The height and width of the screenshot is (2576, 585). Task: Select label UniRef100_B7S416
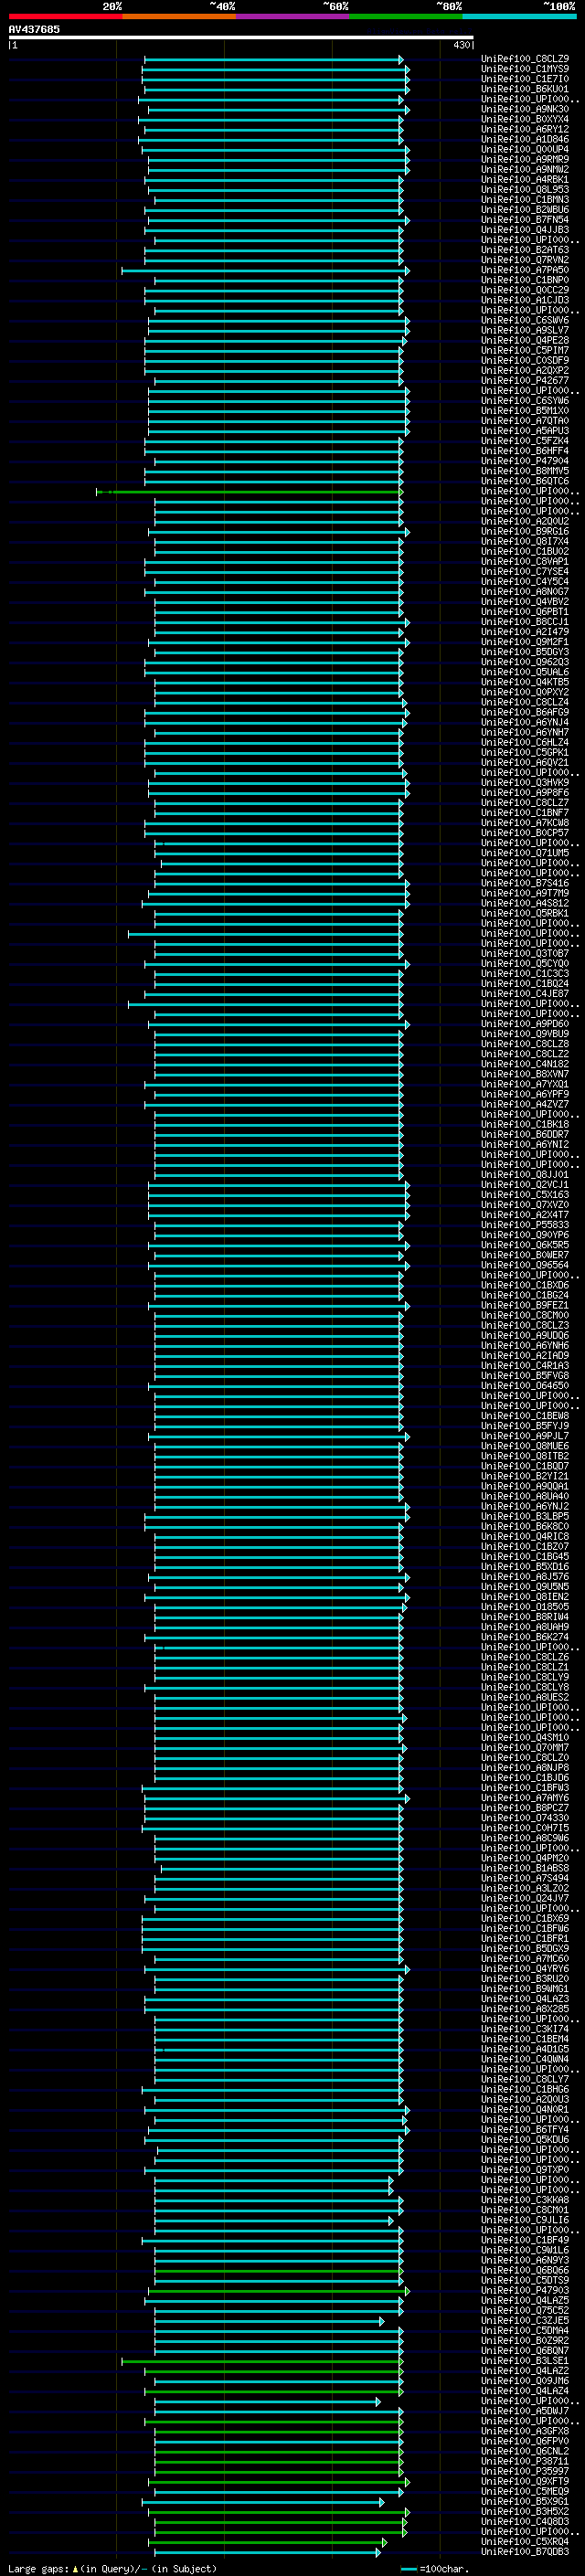(x=525, y=883)
